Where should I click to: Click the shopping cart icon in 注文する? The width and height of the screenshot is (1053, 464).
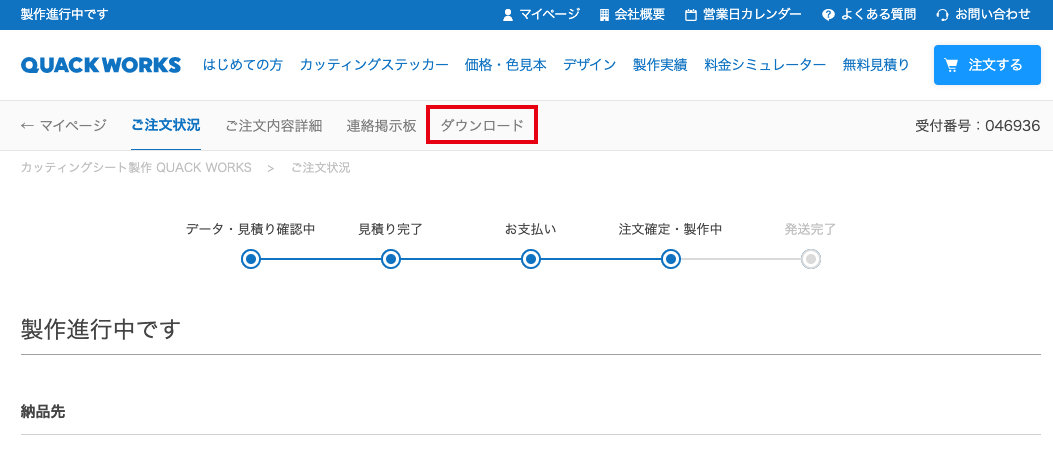coord(952,65)
